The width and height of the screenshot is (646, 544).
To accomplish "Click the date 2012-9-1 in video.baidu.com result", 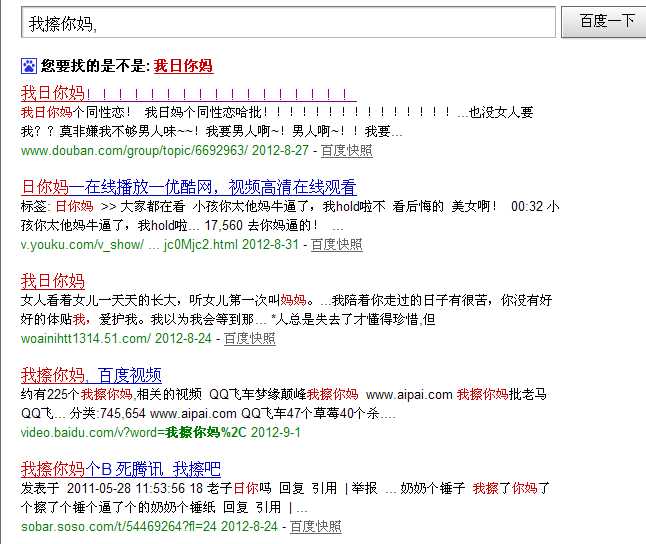I will (276, 432).
